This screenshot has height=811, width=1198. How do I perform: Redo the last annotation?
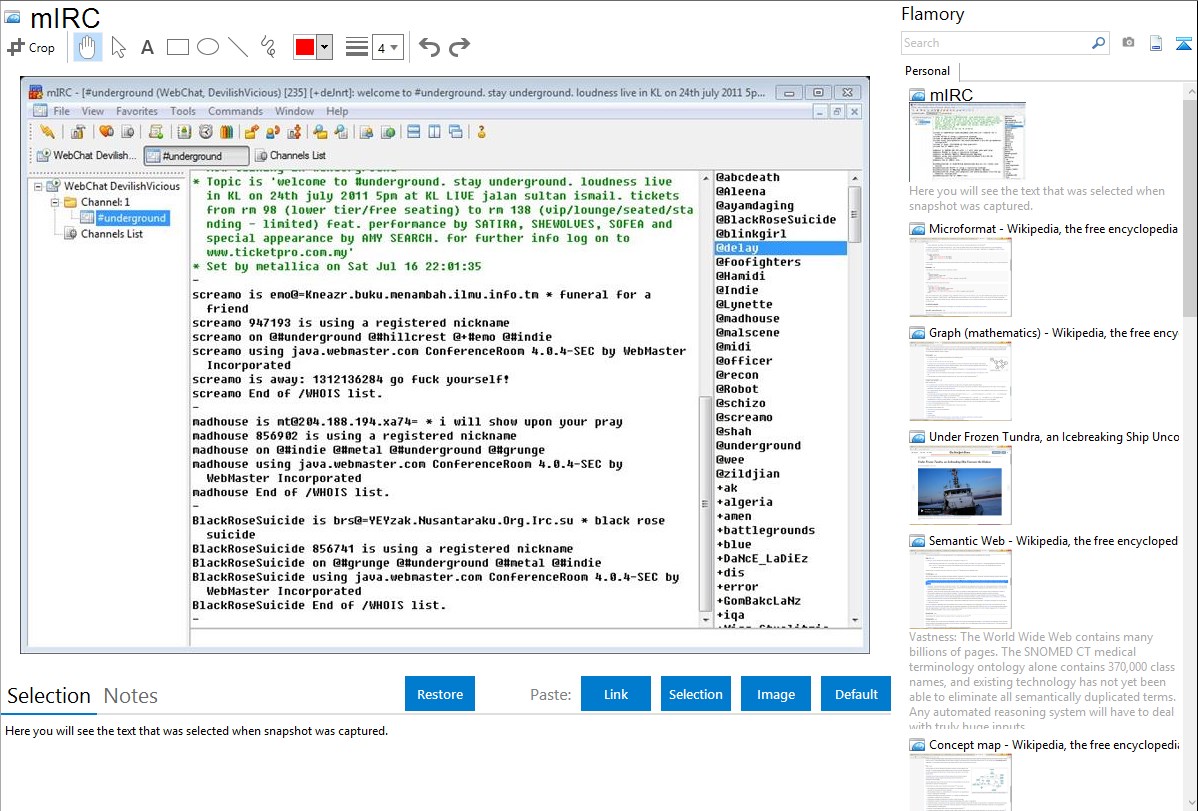[459, 47]
